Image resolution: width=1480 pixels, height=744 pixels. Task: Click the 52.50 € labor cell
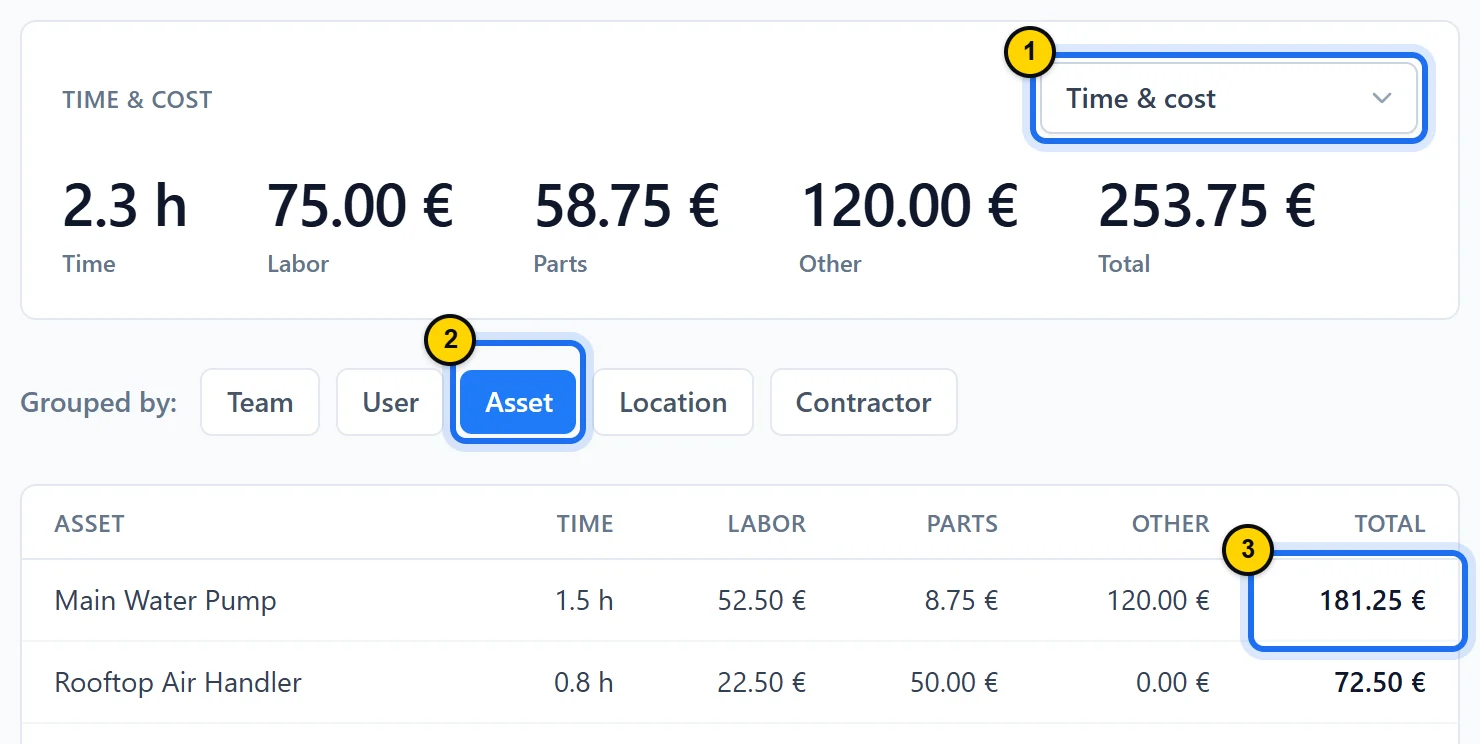pyautogui.click(x=762, y=601)
